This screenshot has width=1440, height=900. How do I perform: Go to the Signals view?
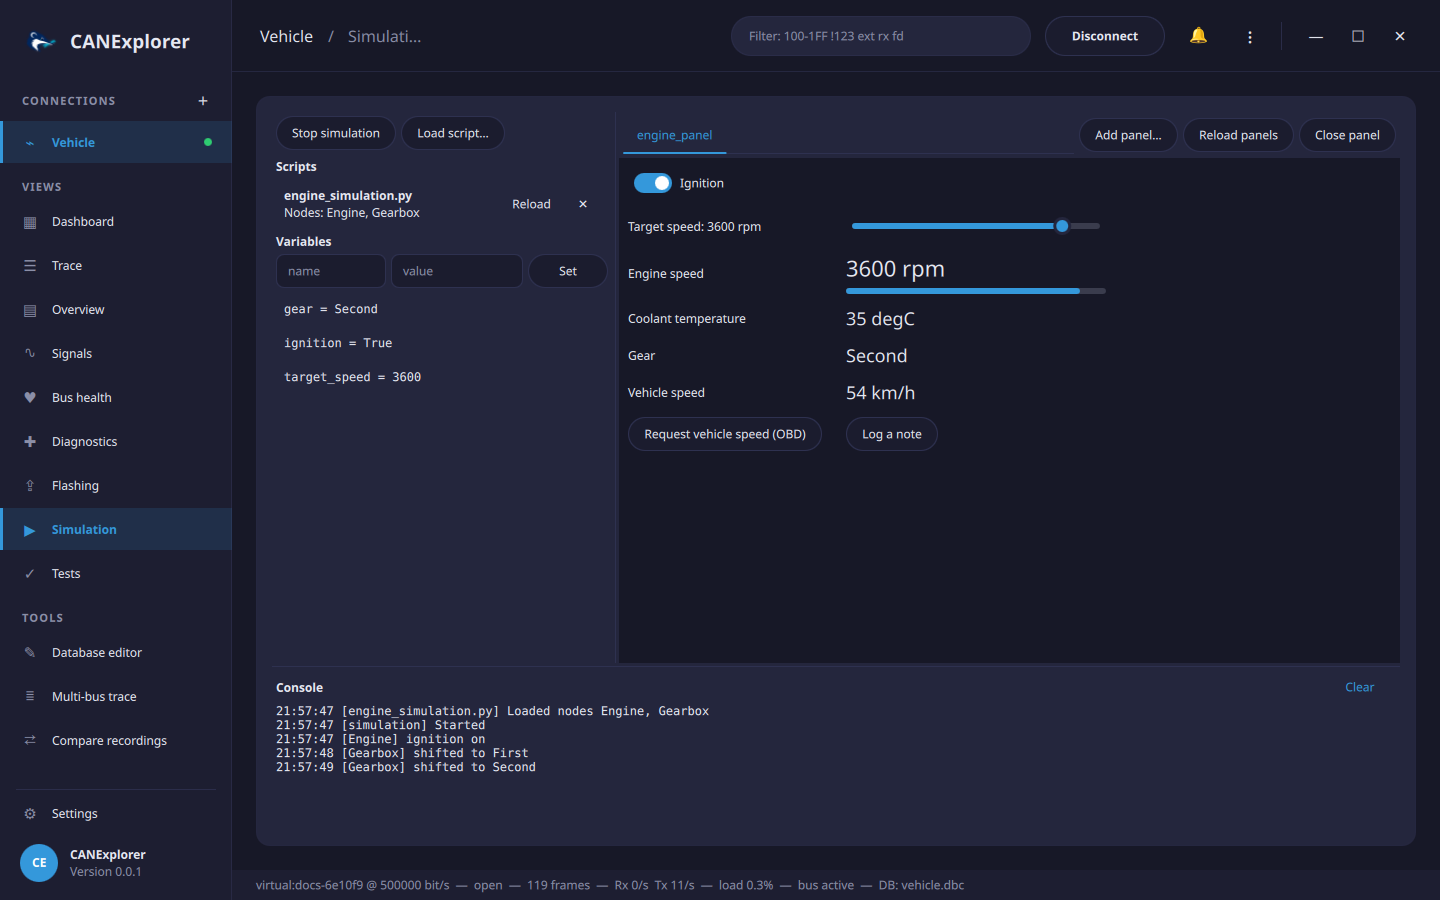[x=116, y=354]
